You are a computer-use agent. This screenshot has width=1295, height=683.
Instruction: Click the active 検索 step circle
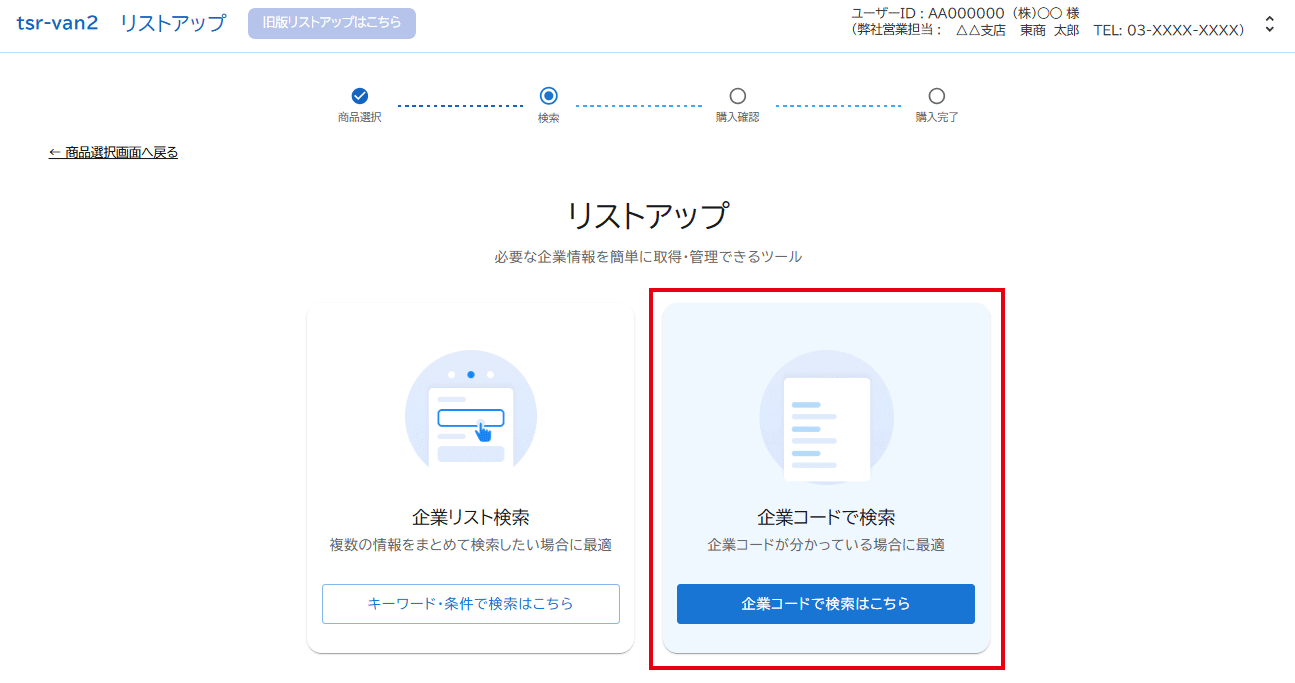548,96
